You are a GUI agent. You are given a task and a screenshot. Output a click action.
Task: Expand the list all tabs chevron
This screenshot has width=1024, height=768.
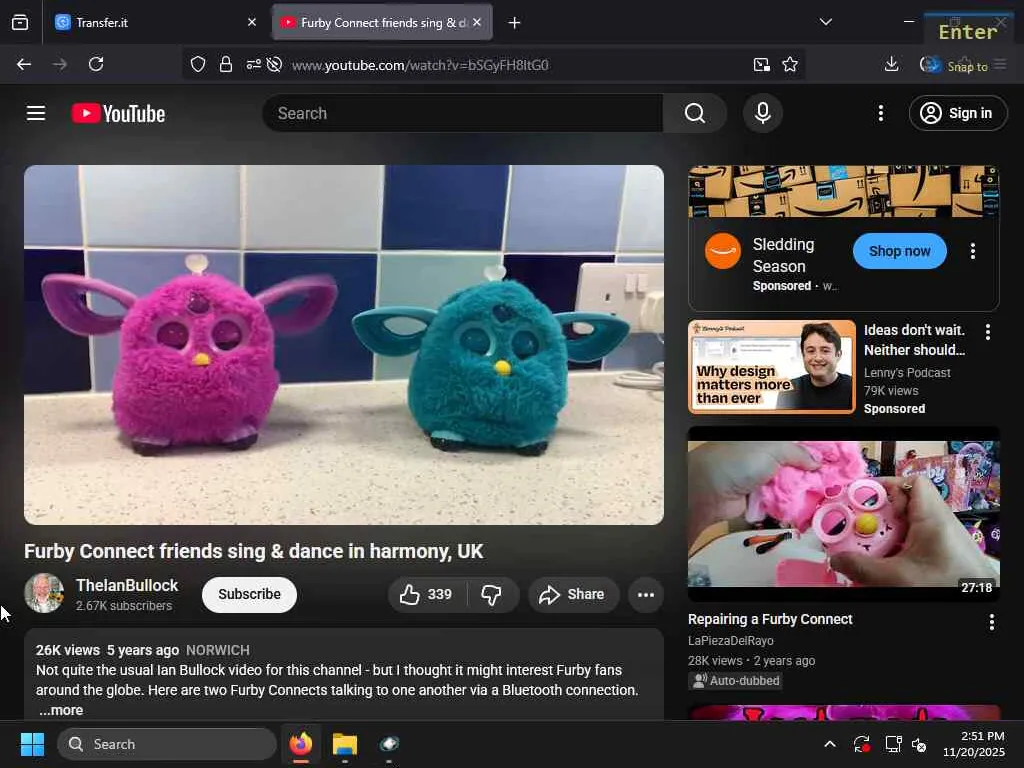(825, 22)
